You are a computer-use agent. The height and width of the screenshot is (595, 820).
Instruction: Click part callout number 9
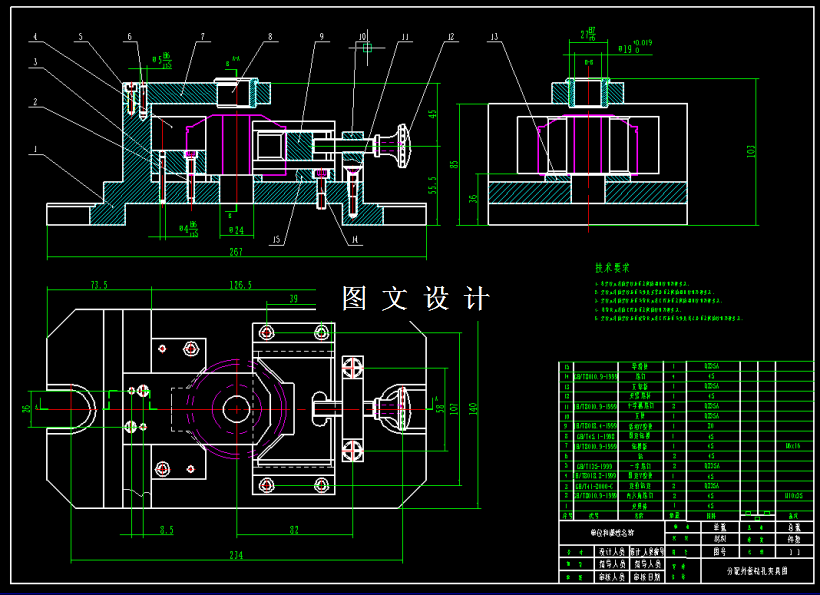(x=322, y=37)
